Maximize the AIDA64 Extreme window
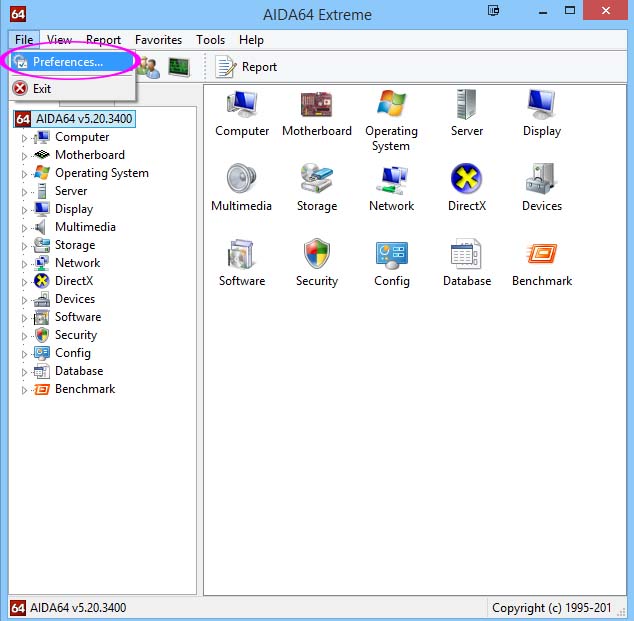 (x=570, y=11)
